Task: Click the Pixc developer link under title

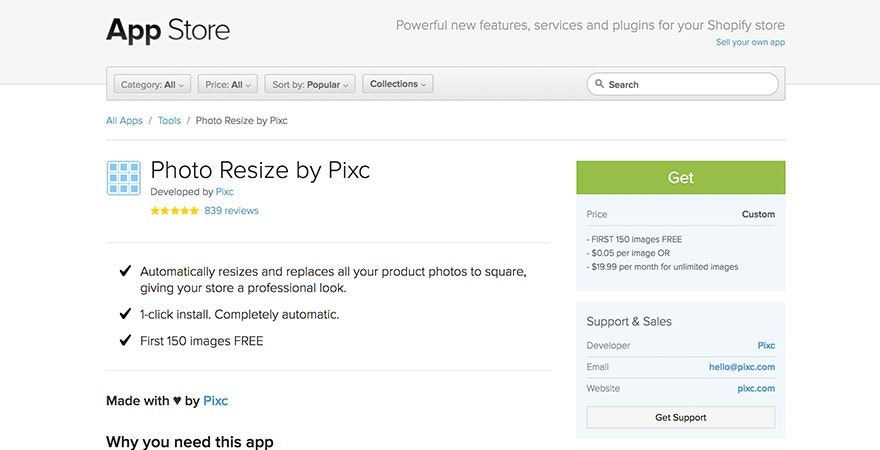Action: click(225, 192)
